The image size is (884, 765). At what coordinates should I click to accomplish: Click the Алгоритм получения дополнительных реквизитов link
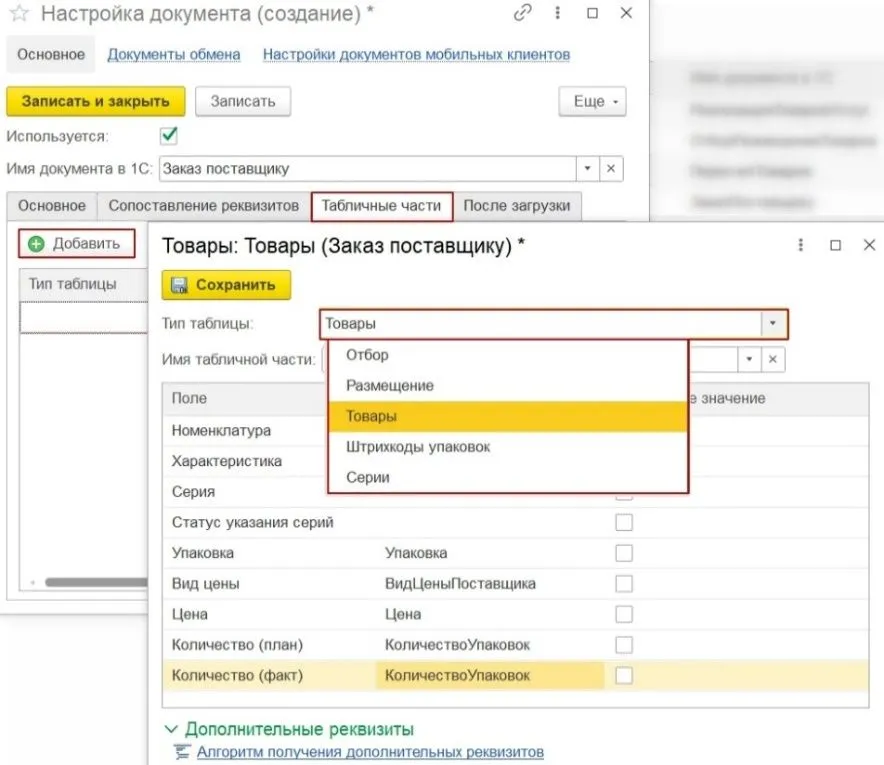coord(369,751)
